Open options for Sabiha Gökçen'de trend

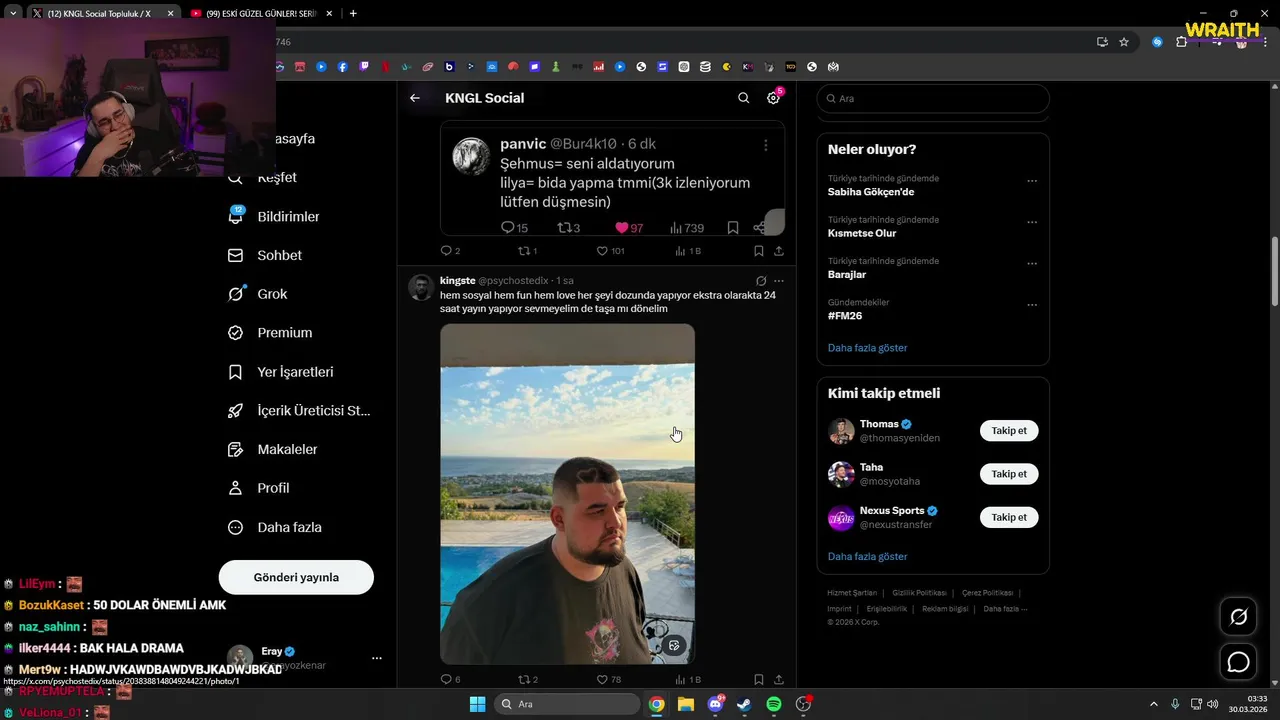tap(1032, 181)
